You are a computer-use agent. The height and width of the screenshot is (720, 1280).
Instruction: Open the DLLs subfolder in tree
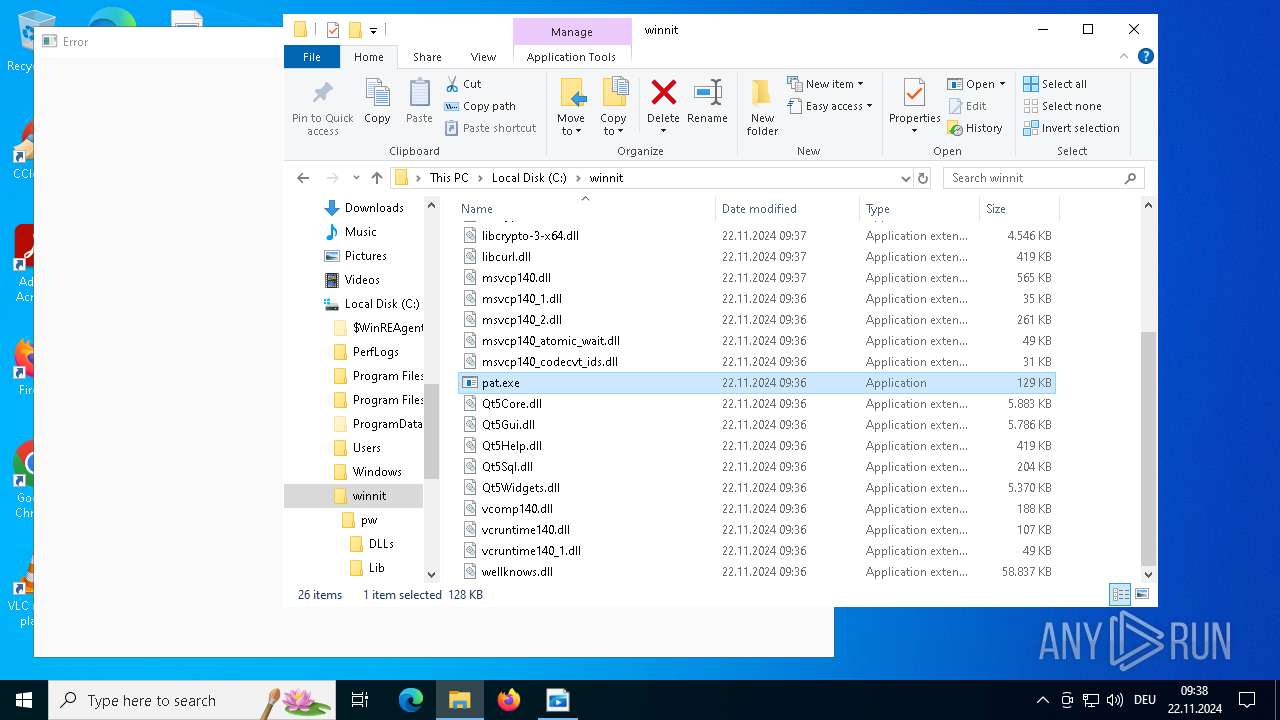(x=381, y=544)
